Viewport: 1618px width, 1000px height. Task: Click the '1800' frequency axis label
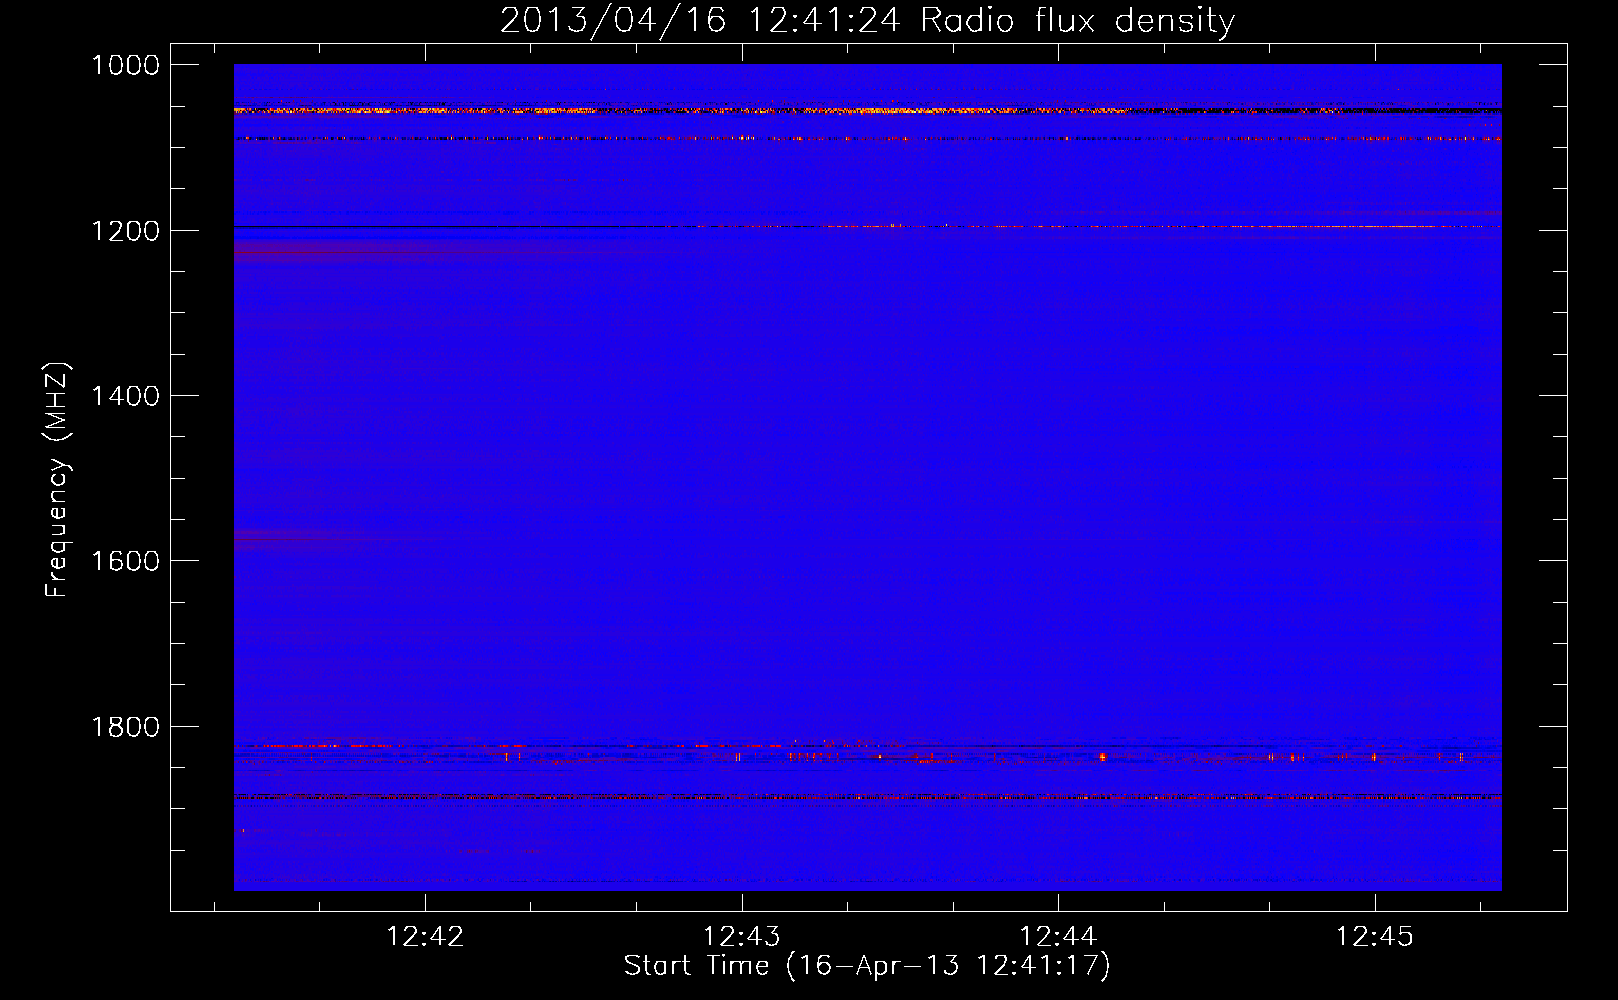tap(125, 727)
